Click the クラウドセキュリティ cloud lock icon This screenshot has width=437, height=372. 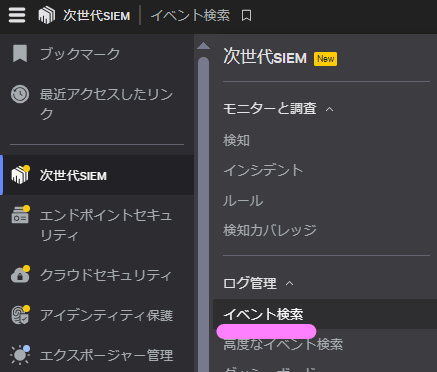coord(20,275)
